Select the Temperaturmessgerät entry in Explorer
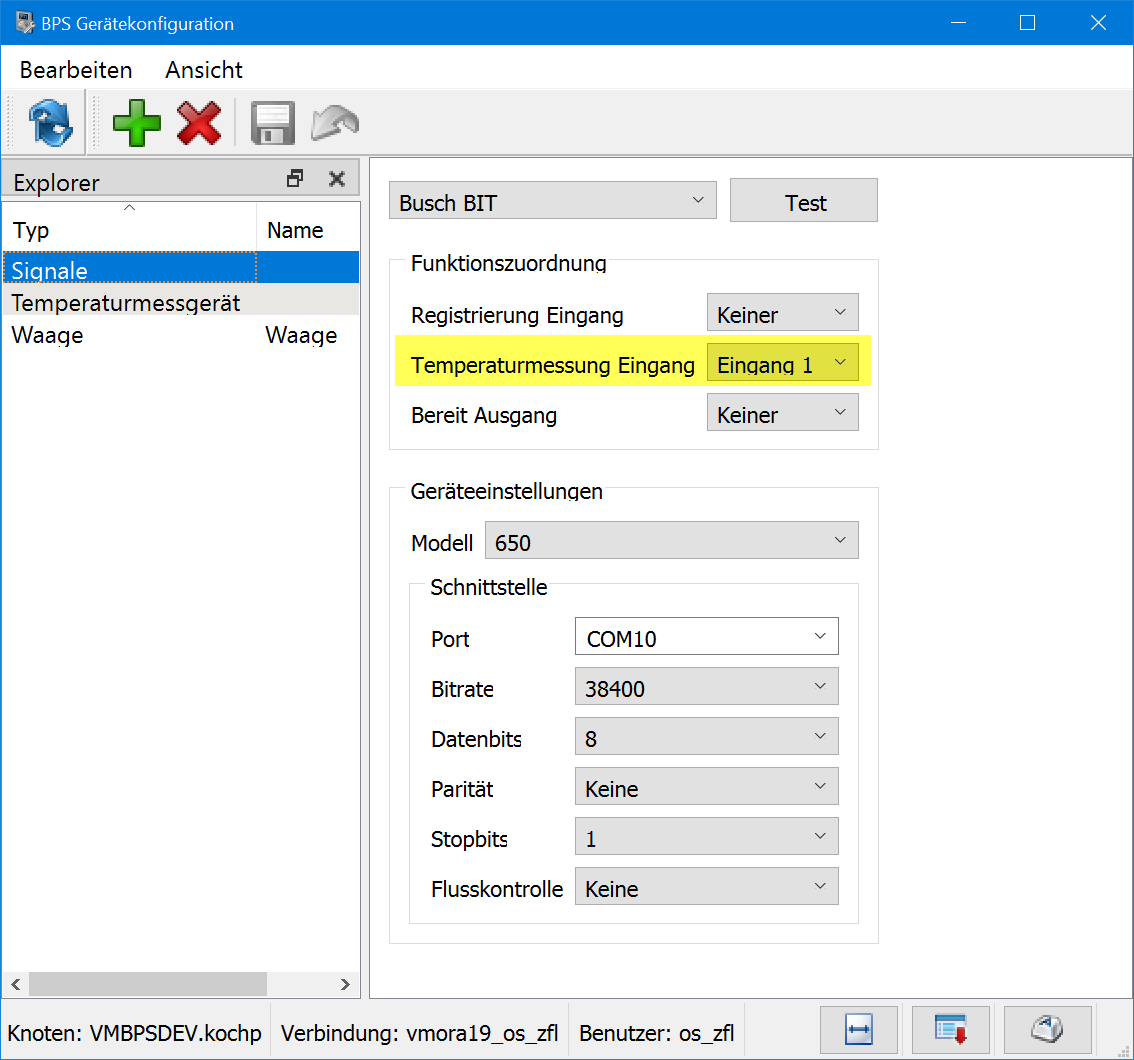1134x1060 pixels. pyautogui.click(x=126, y=302)
